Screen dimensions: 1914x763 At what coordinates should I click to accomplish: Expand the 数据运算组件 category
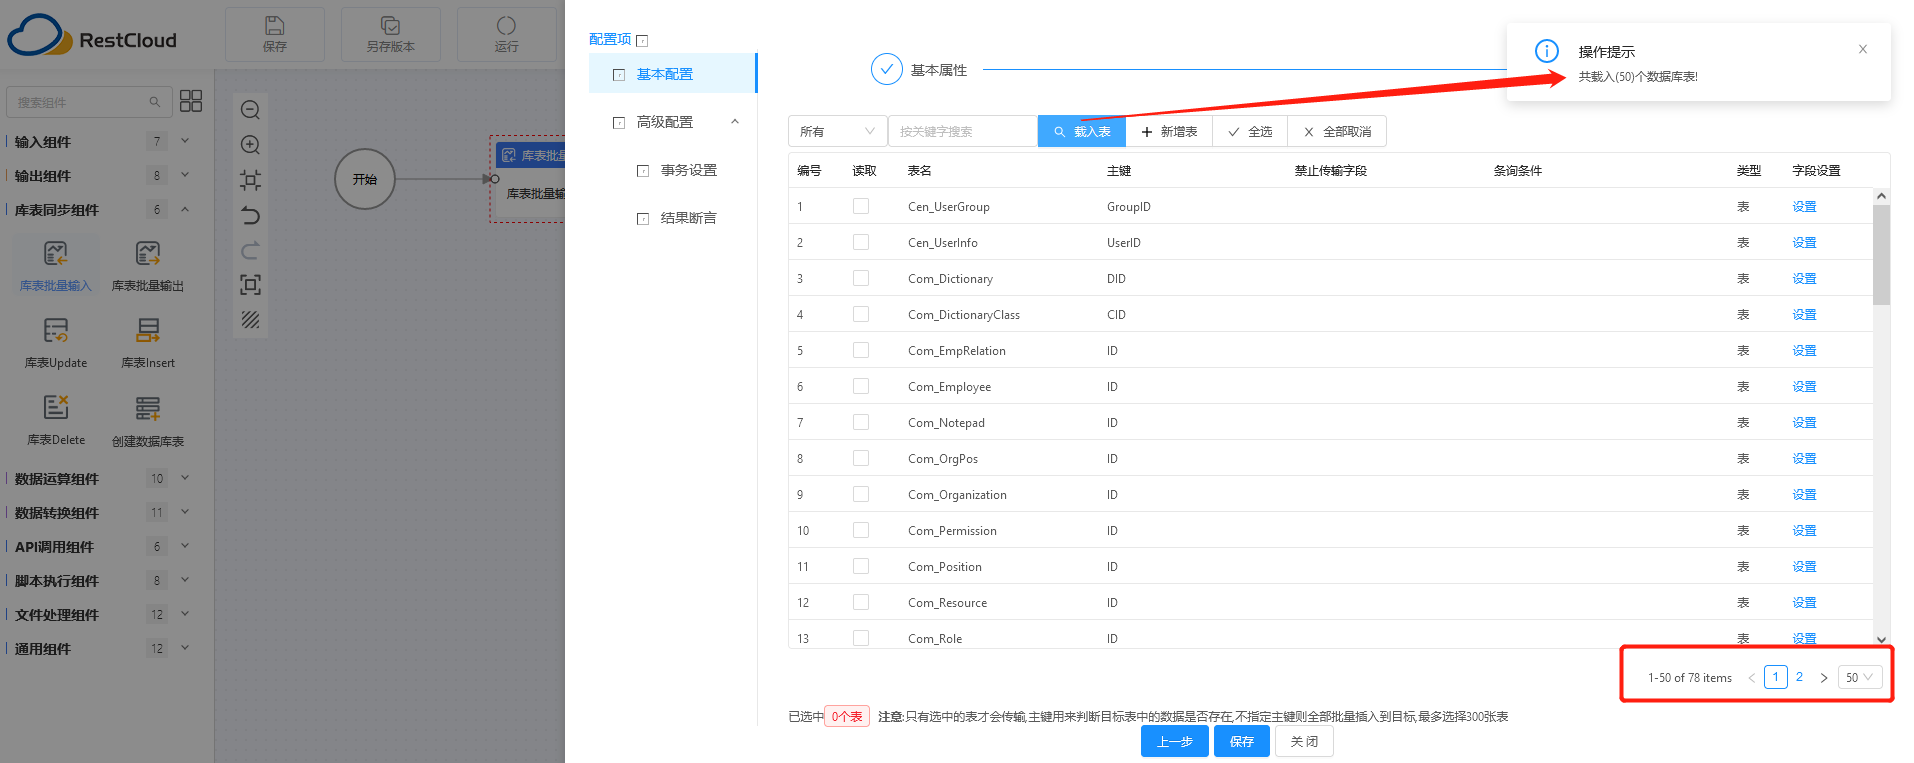(x=185, y=478)
